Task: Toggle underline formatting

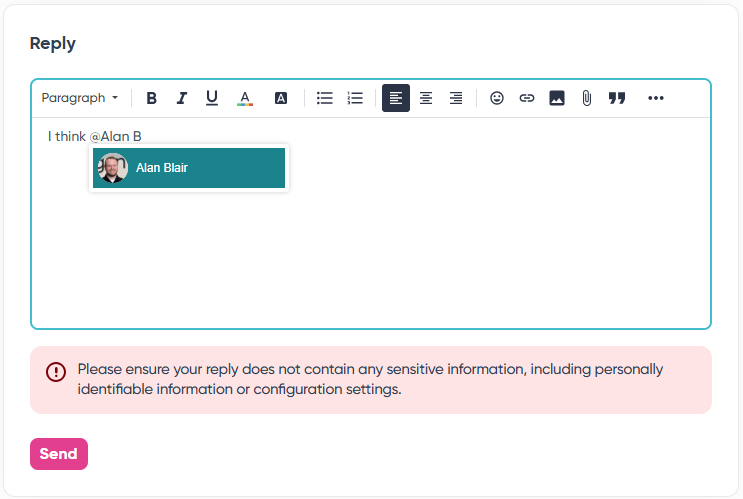Action: pos(212,98)
